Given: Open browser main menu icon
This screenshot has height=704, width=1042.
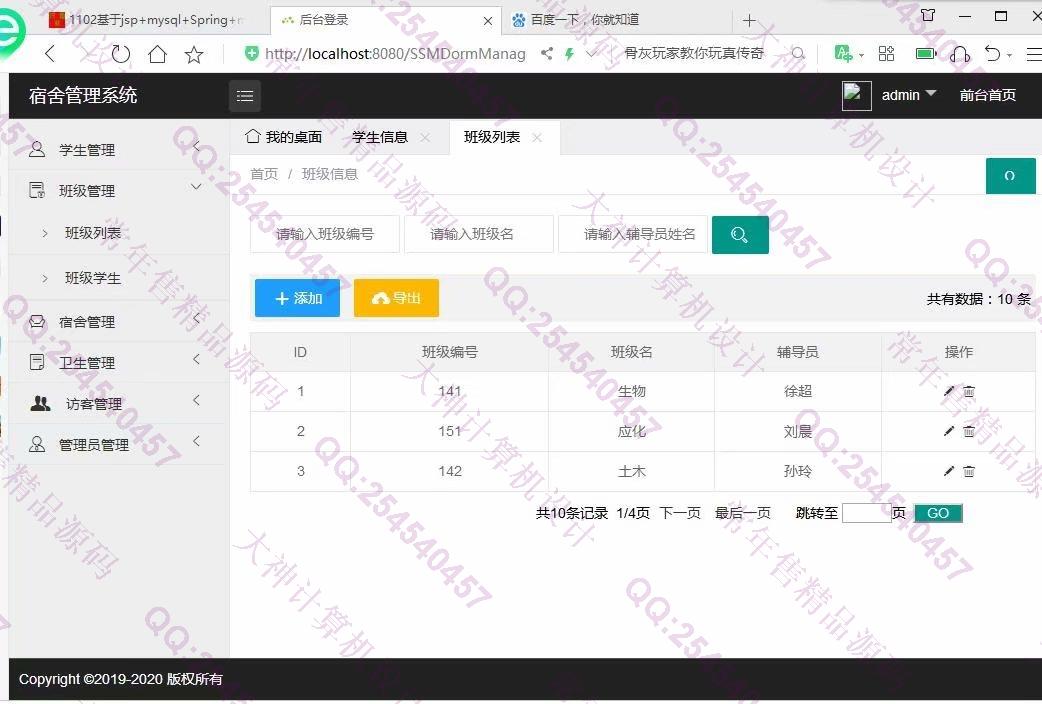Looking at the screenshot, I should click(1034, 54).
